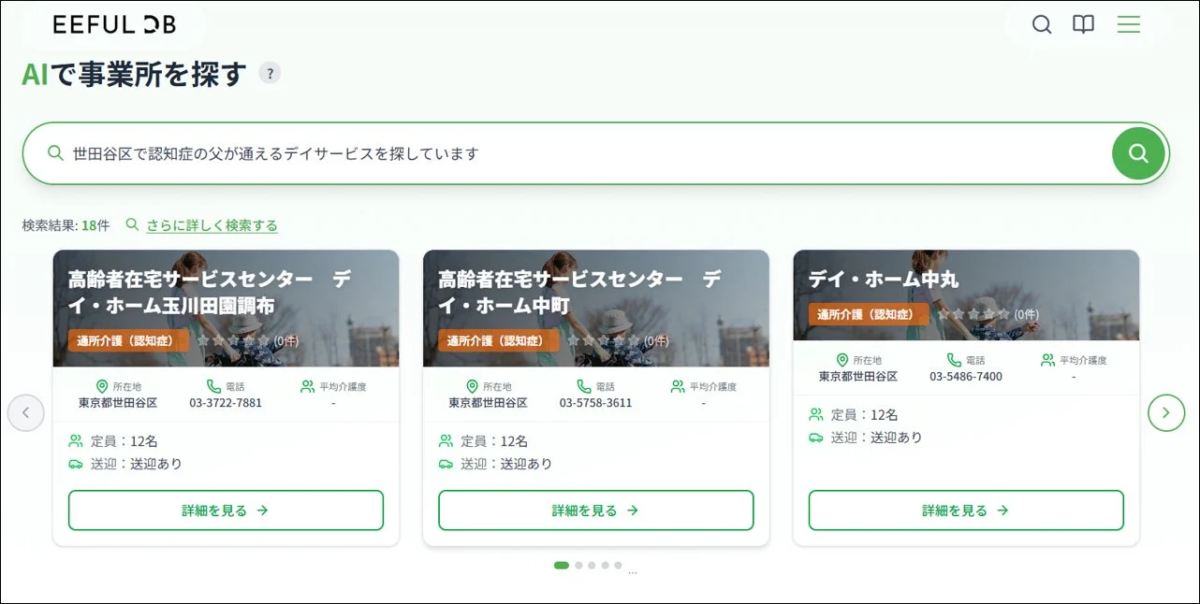Viewport: 1200px width, 604px height.
Task: Open the hamburger navigation menu
Action: [1128, 24]
